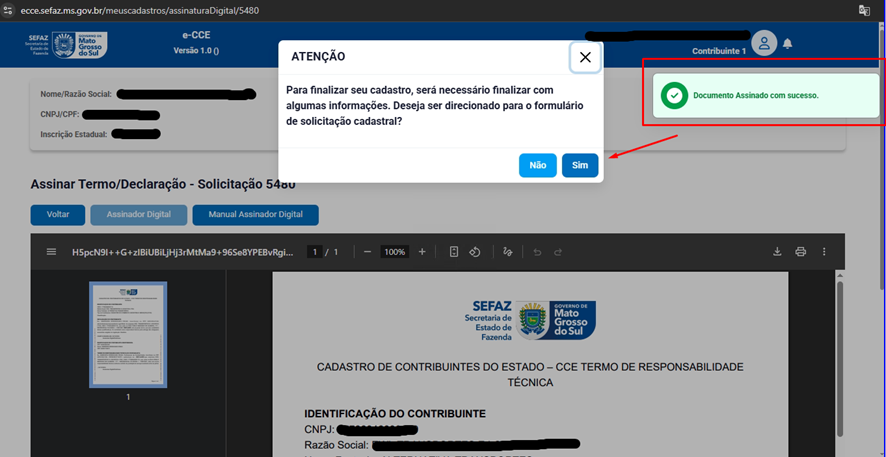This screenshot has height=457, width=886.
Task: Zoom out the PDF with minus icon
Action: pos(368,252)
